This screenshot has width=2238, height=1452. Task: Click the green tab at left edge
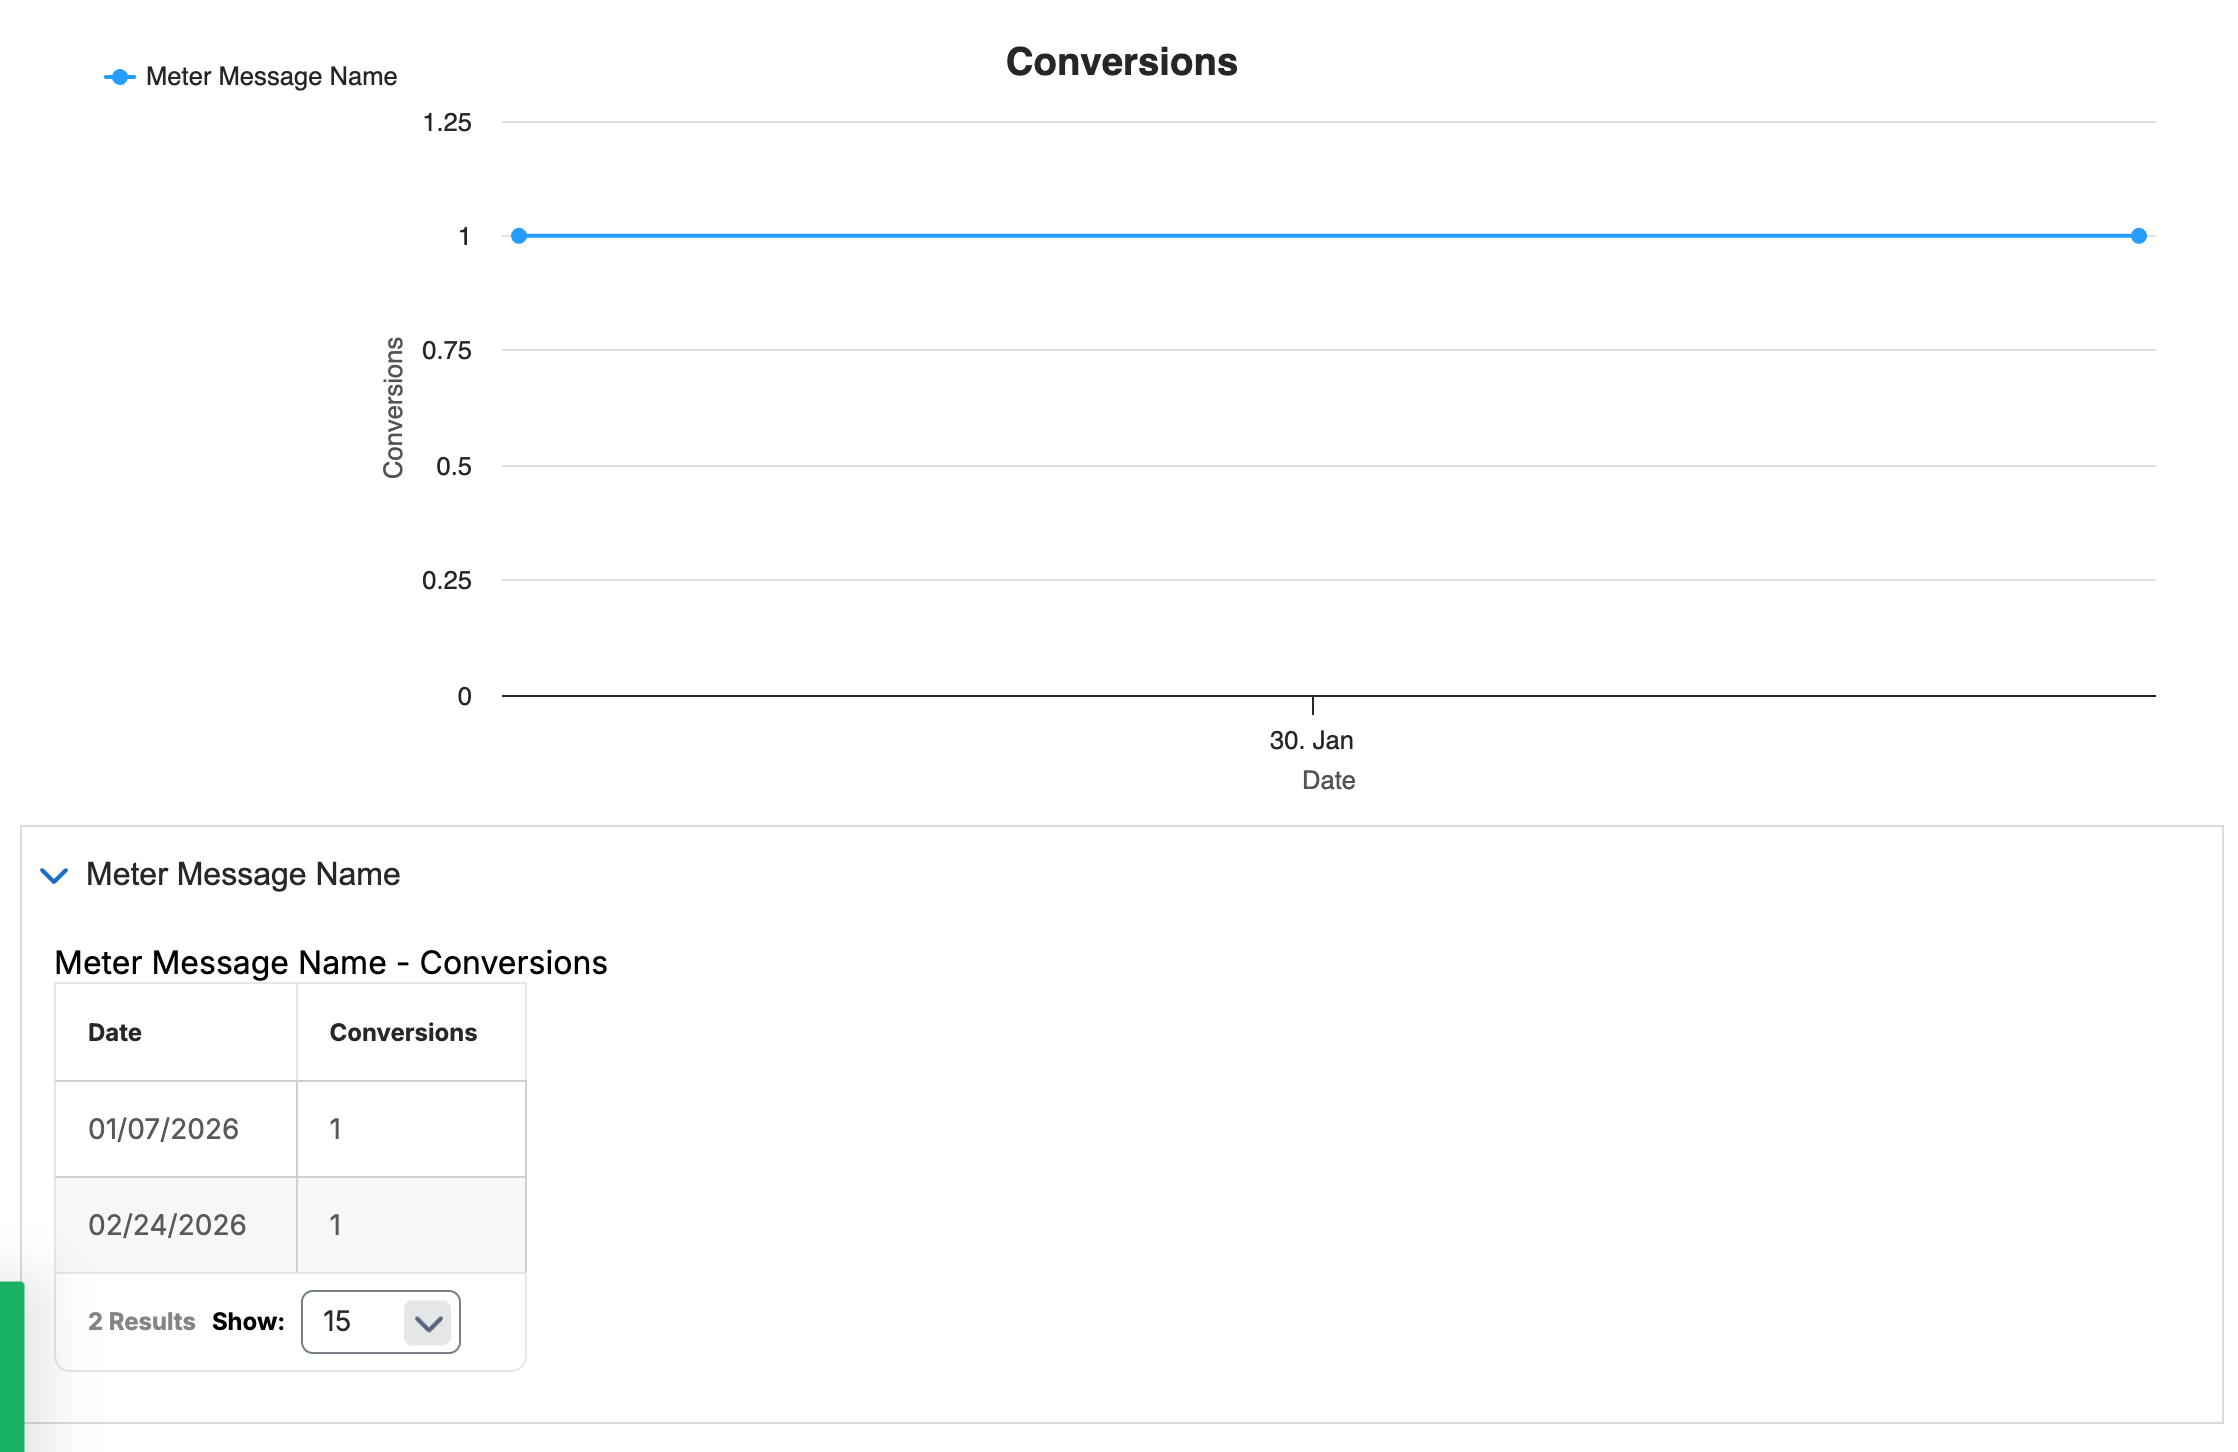click(x=12, y=1366)
